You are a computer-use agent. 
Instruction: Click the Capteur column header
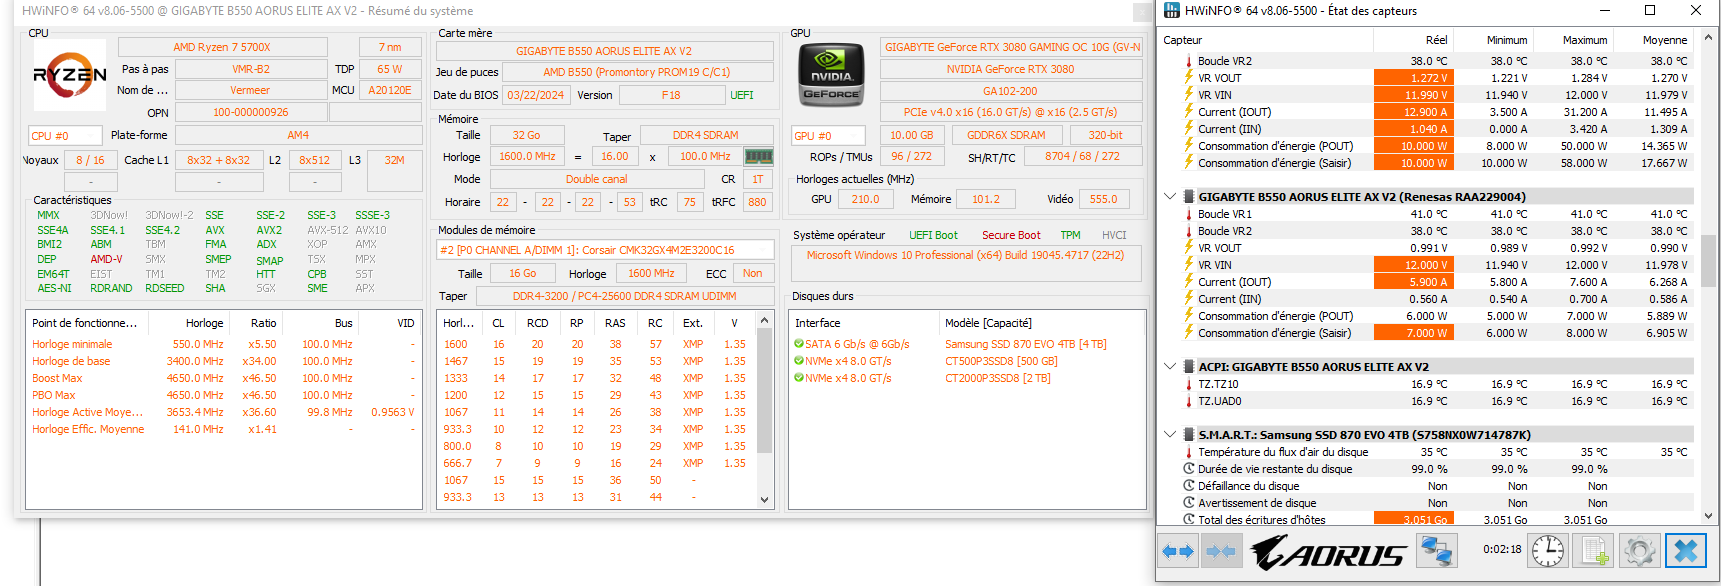[1266, 40]
